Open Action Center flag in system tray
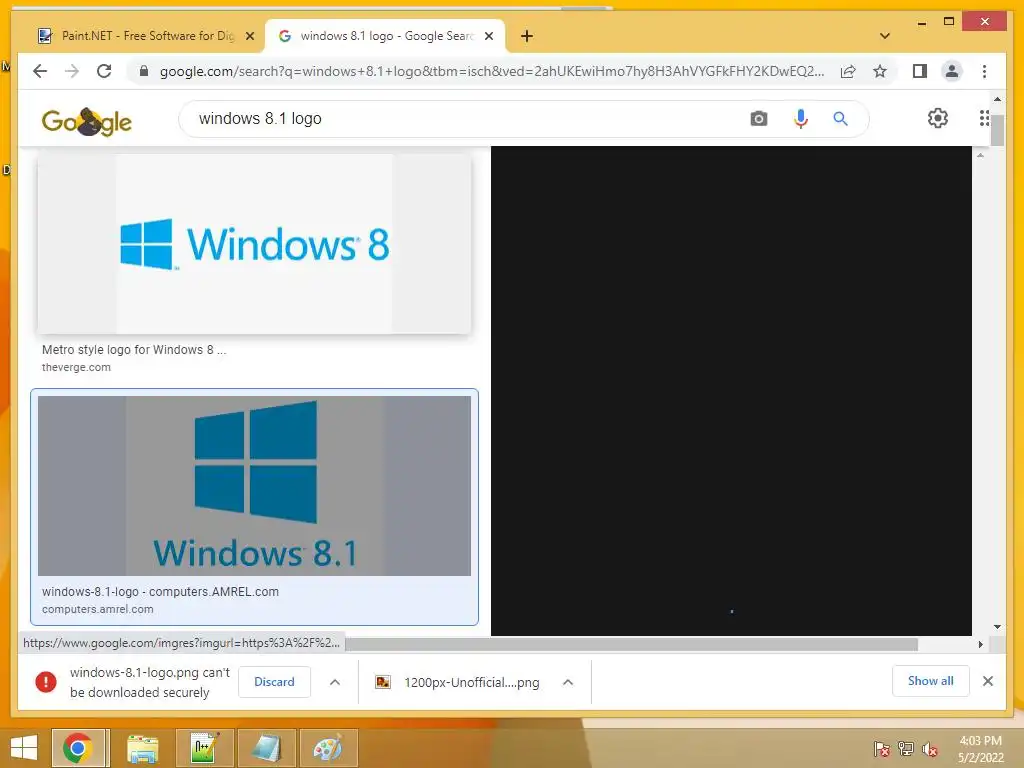Viewport: 1024px width, 768px height. pos(881,749)
